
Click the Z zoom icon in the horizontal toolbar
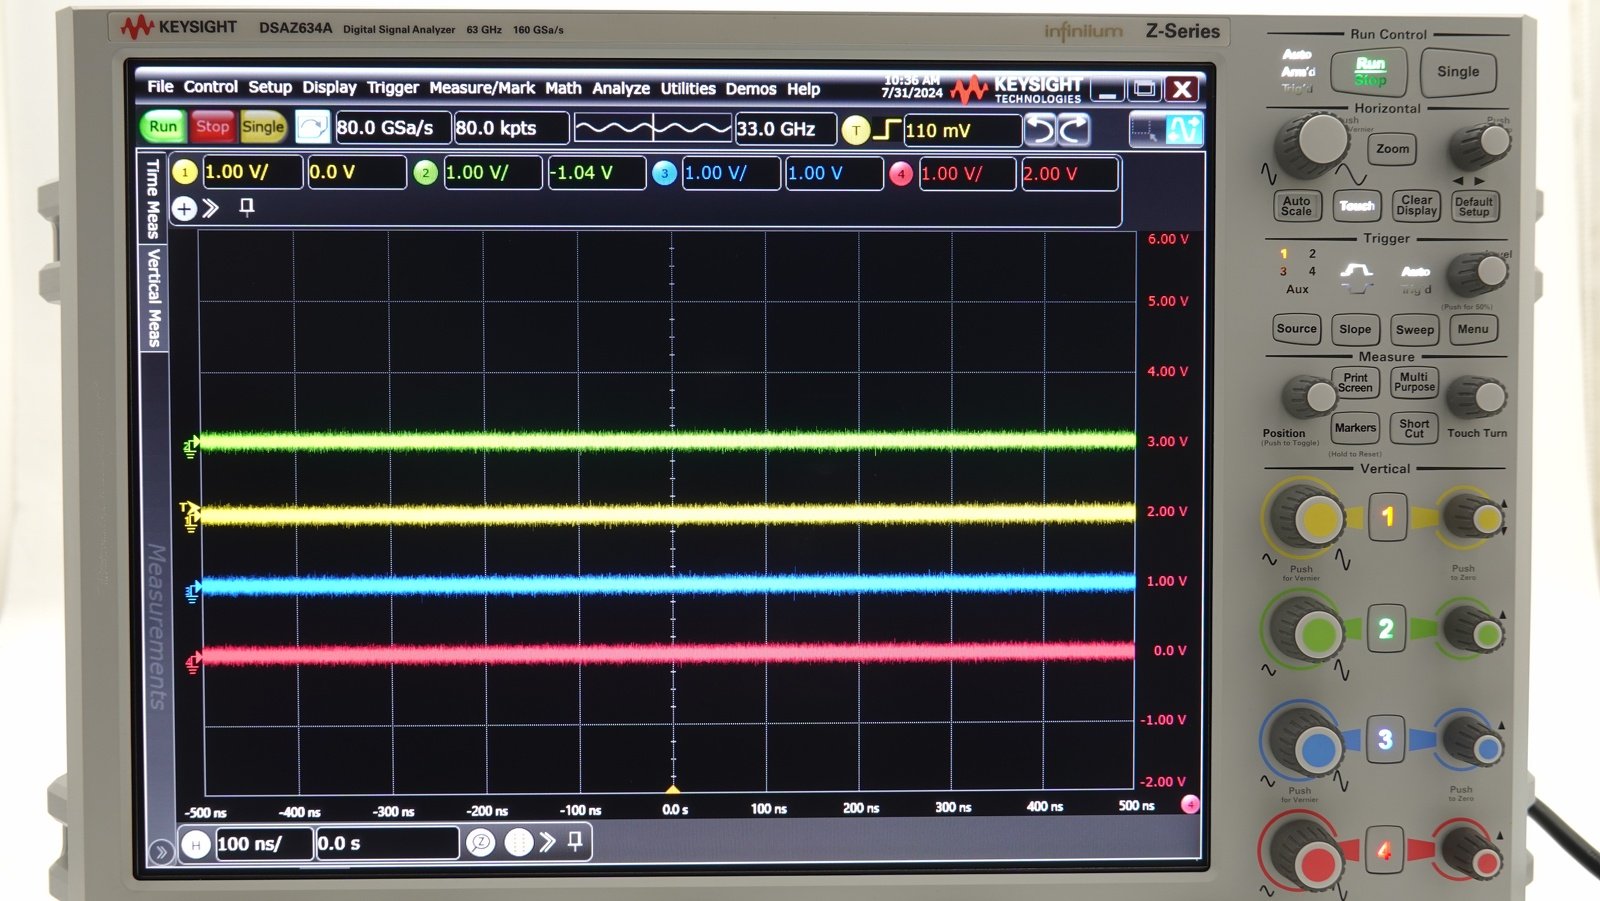tap(481, 843)
